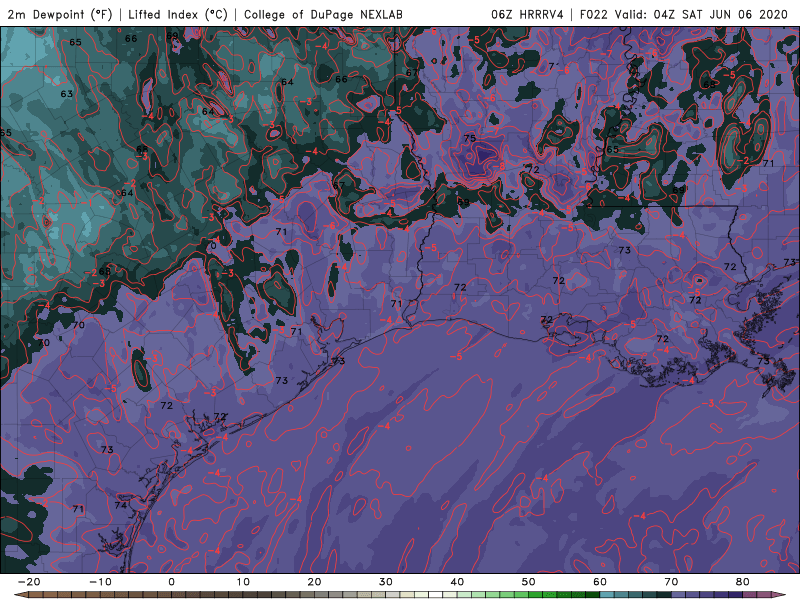800x600 pixels.
Task: Click the 60 label on the color scale
Action: coord(600,582)
